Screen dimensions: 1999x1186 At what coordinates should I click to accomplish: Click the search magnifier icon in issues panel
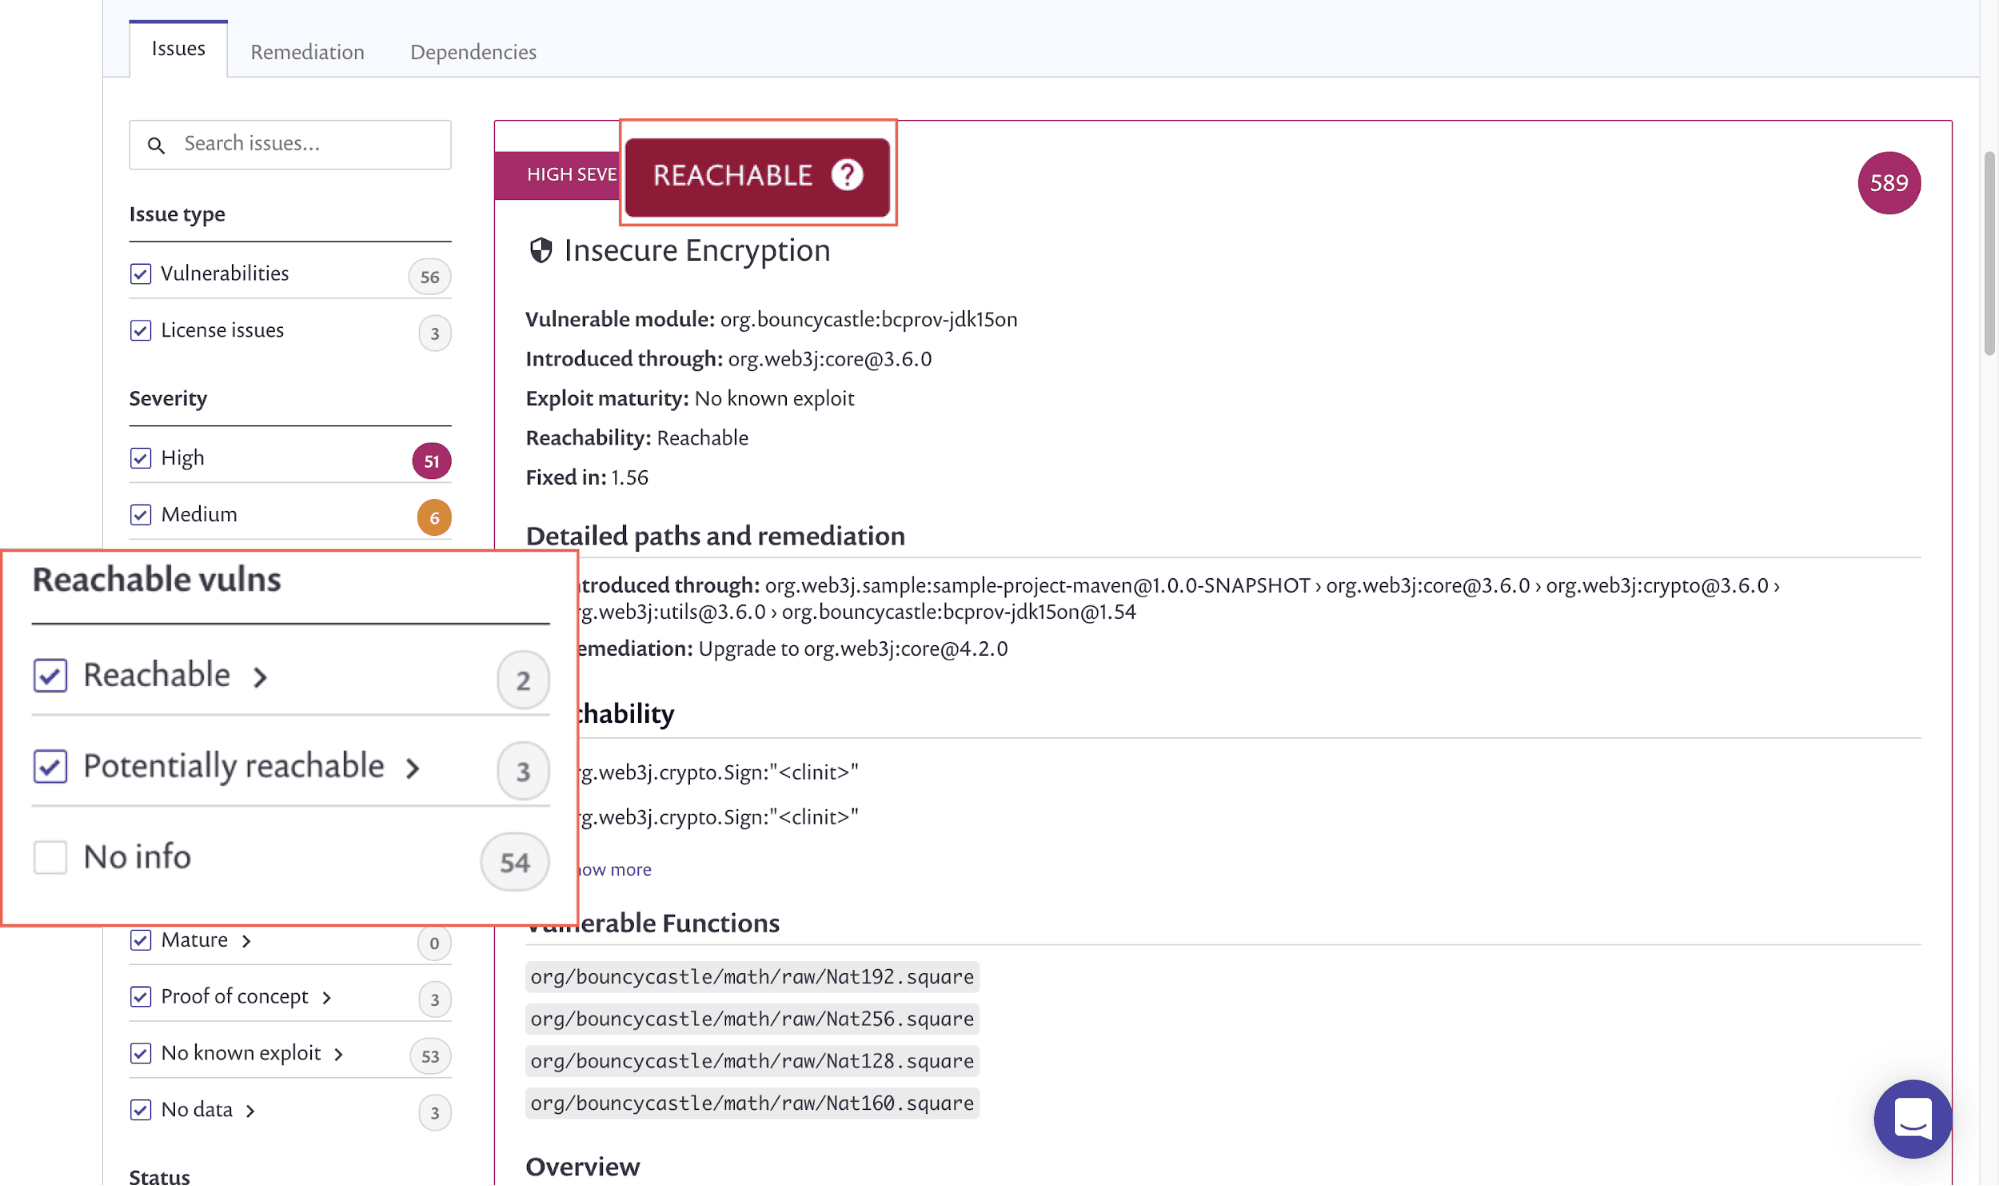pos(157,144)
